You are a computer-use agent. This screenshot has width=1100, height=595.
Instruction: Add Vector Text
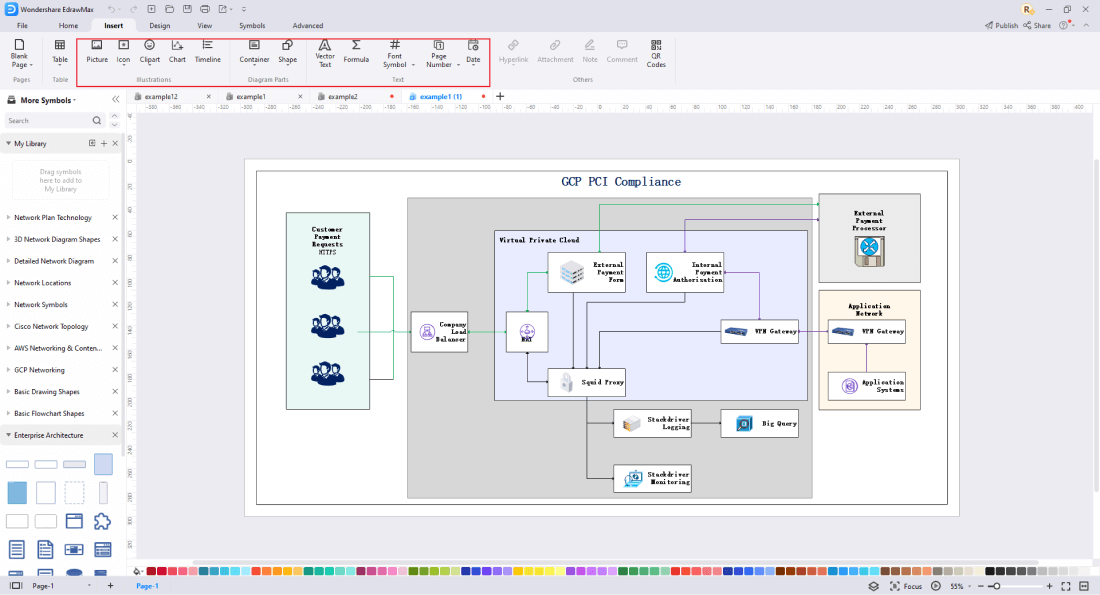pos(325,54)
